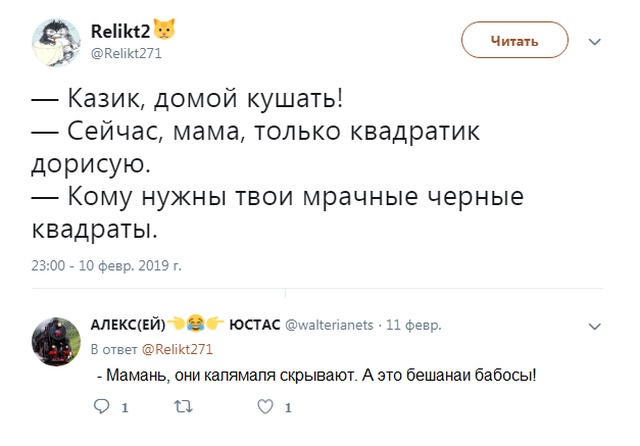This screenshot has width=640, height=446.
Task: Expand the reply's chevron options menu
Action: click(x=596, y=326)
